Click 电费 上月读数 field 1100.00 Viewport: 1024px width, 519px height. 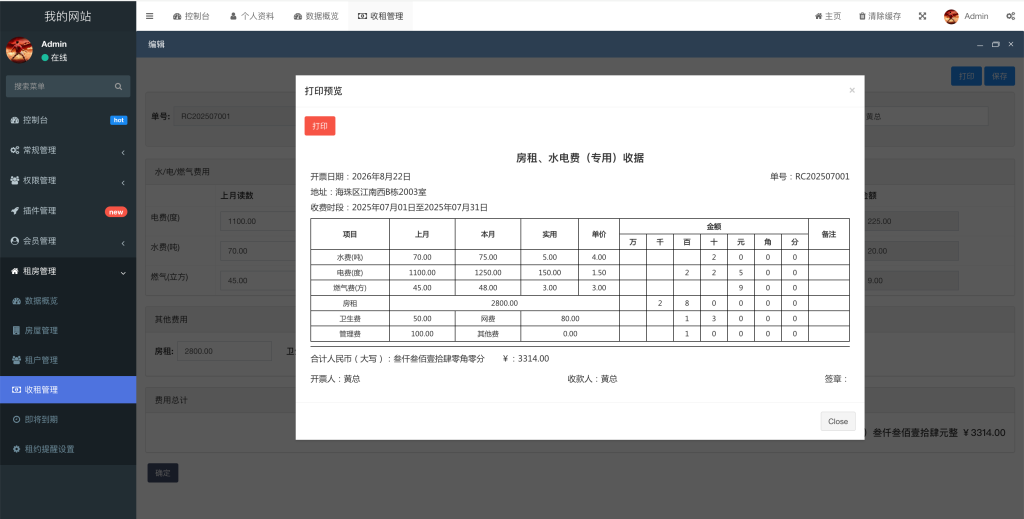[259, 221]
